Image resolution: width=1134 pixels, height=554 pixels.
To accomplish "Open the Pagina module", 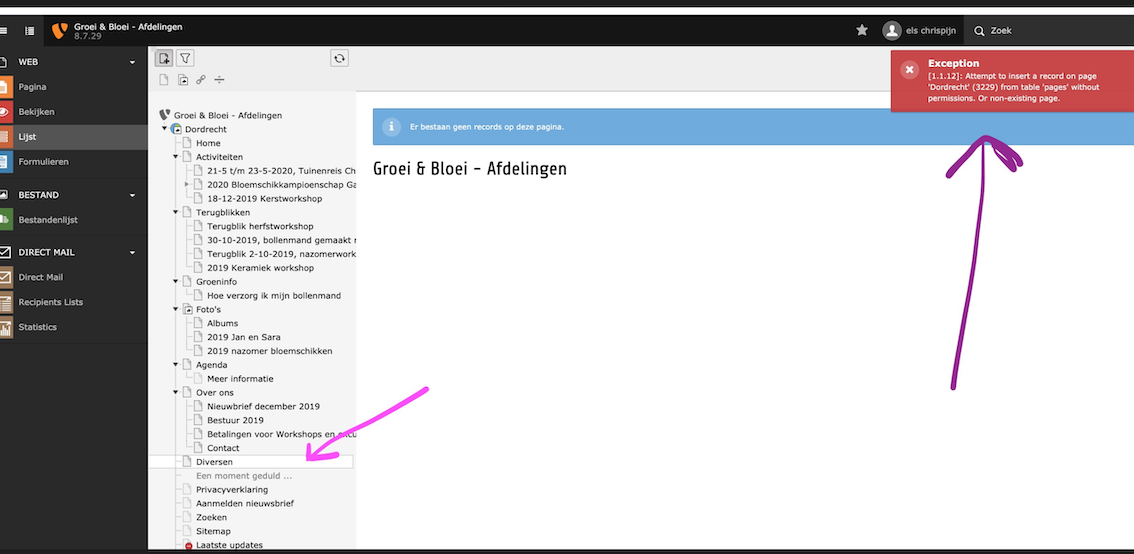I will point(32,87).
